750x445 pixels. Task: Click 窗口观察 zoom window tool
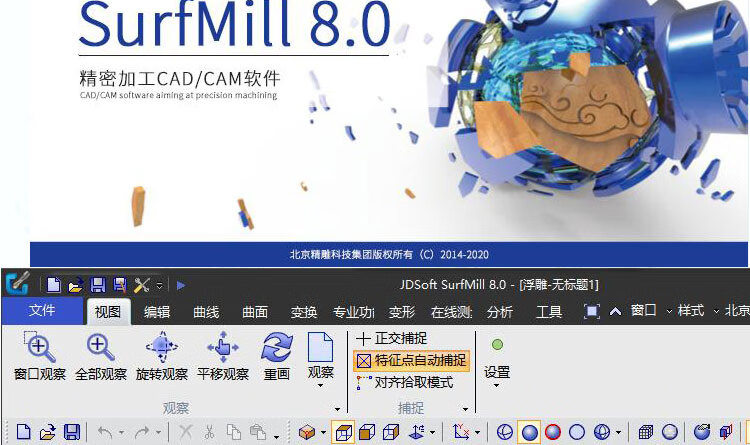point(40,356)
